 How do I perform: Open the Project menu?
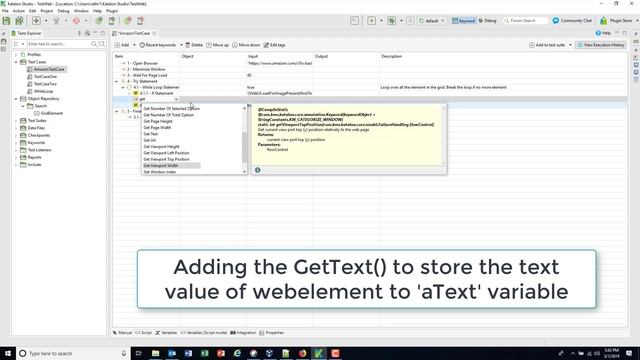47,11
